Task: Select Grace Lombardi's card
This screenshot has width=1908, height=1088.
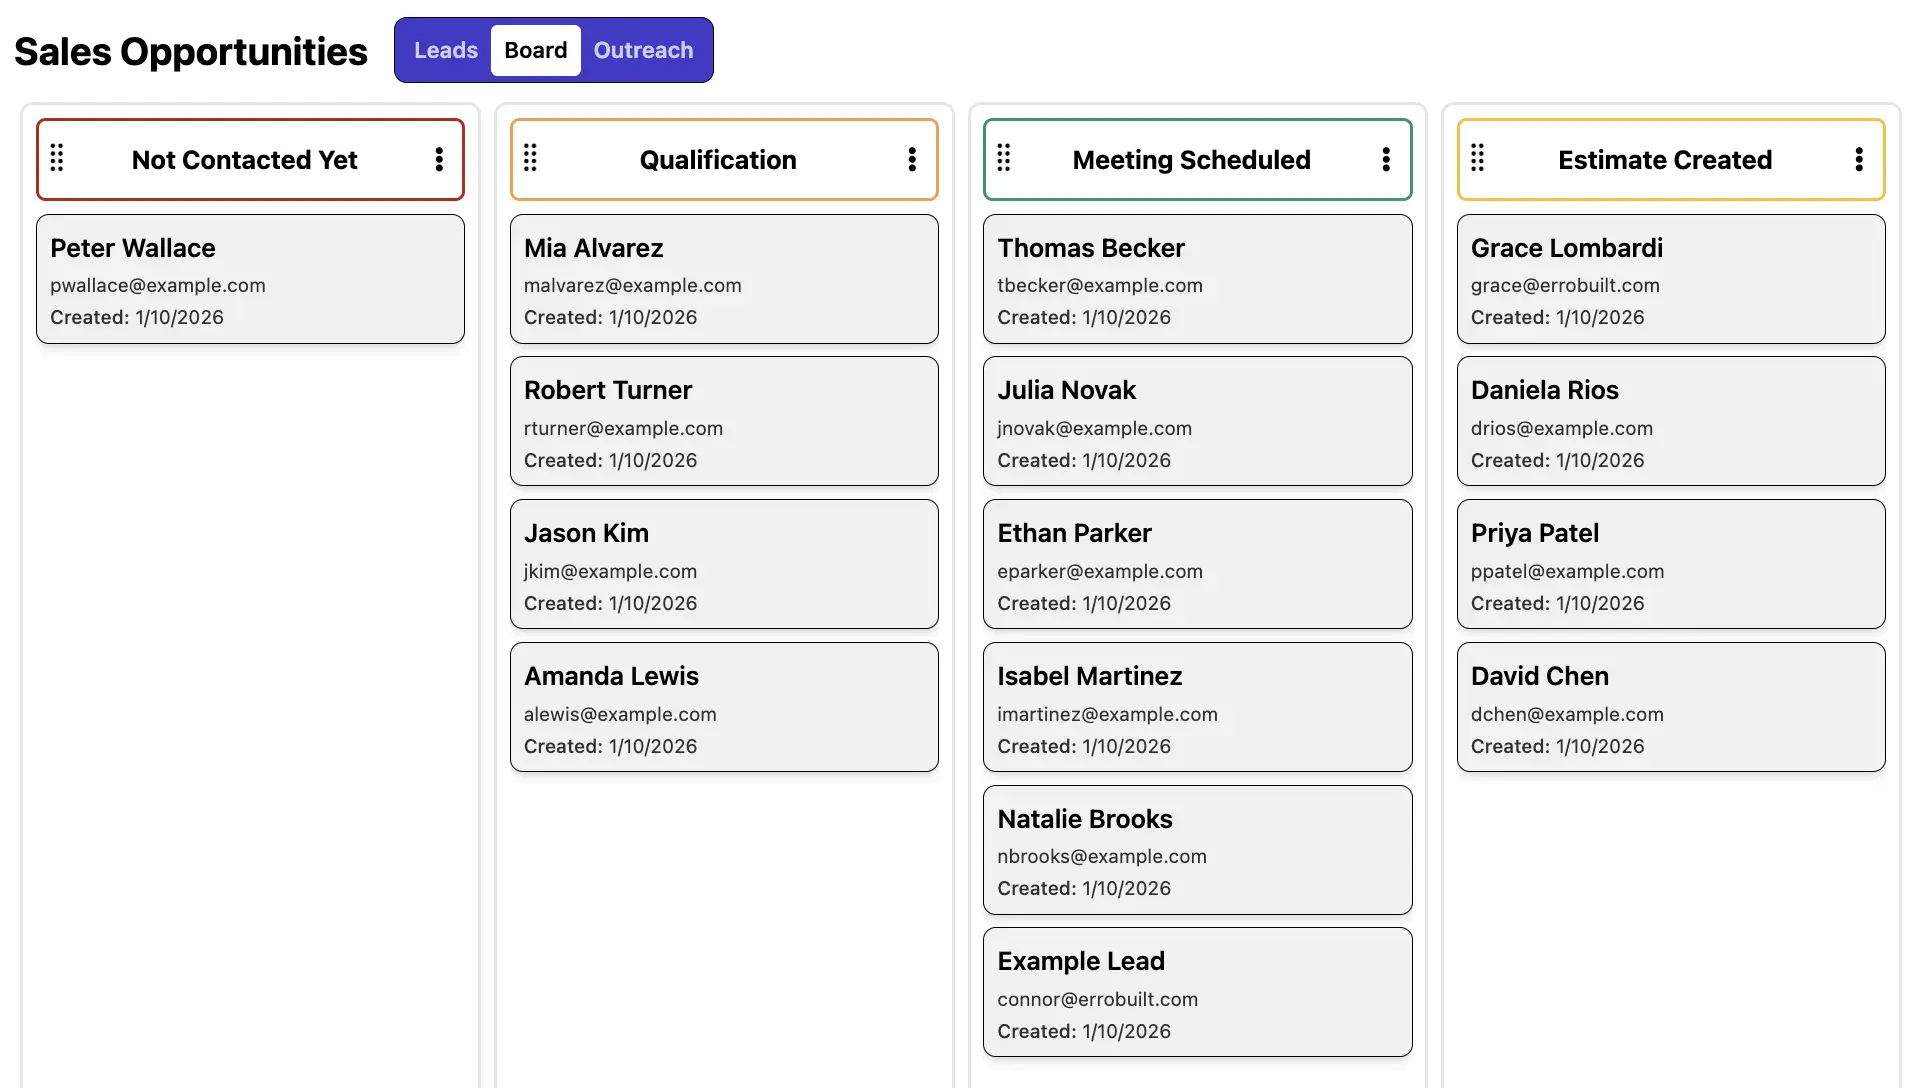Action: tap(1670, 279)
